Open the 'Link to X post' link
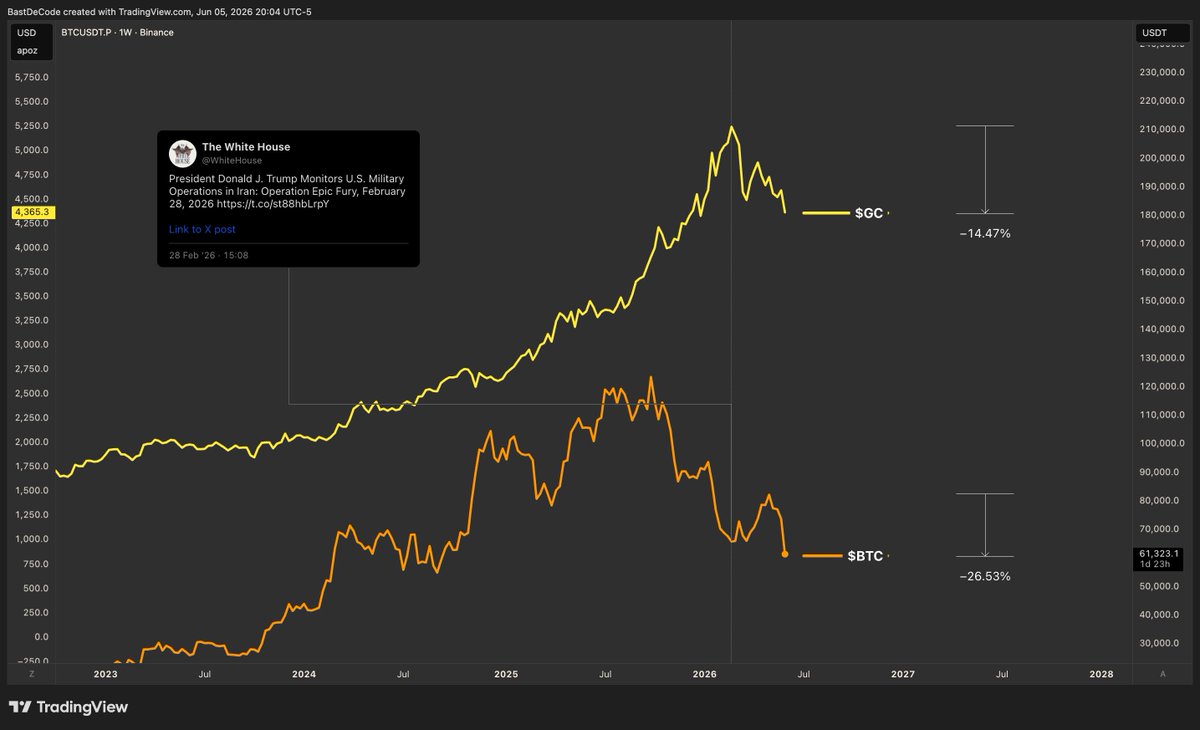The width and height of the screenshot is (1200, 730). pyautogui.click(x=202, y=229)
